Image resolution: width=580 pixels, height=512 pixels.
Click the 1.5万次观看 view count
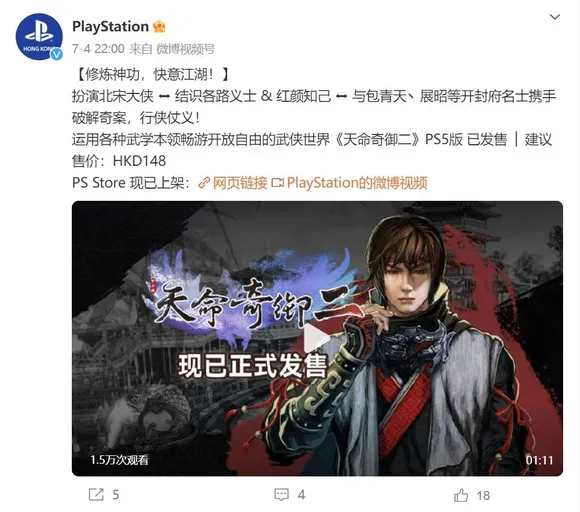[x=119, y=460]
